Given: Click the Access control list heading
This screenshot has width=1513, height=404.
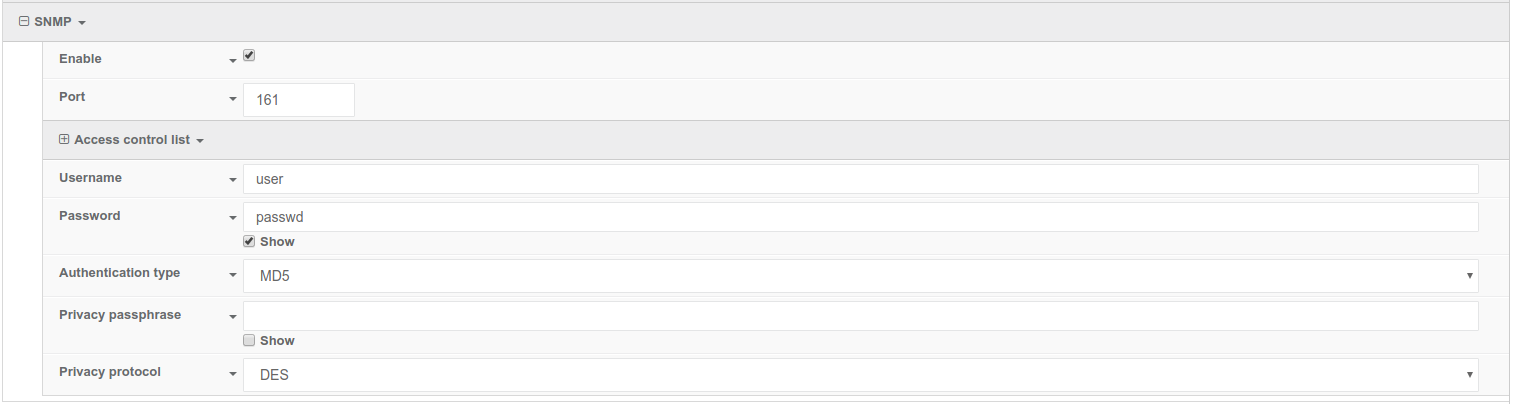Looking at the screenshot, I should 132,140.
